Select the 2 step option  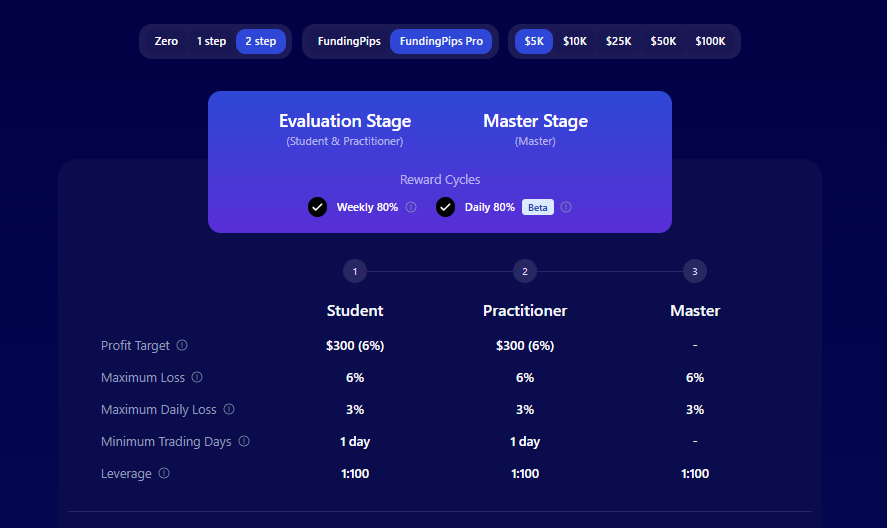pos(261,41)
